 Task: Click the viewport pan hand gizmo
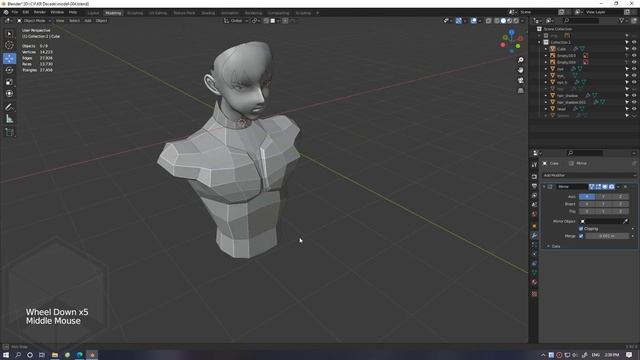pos(521,70)
